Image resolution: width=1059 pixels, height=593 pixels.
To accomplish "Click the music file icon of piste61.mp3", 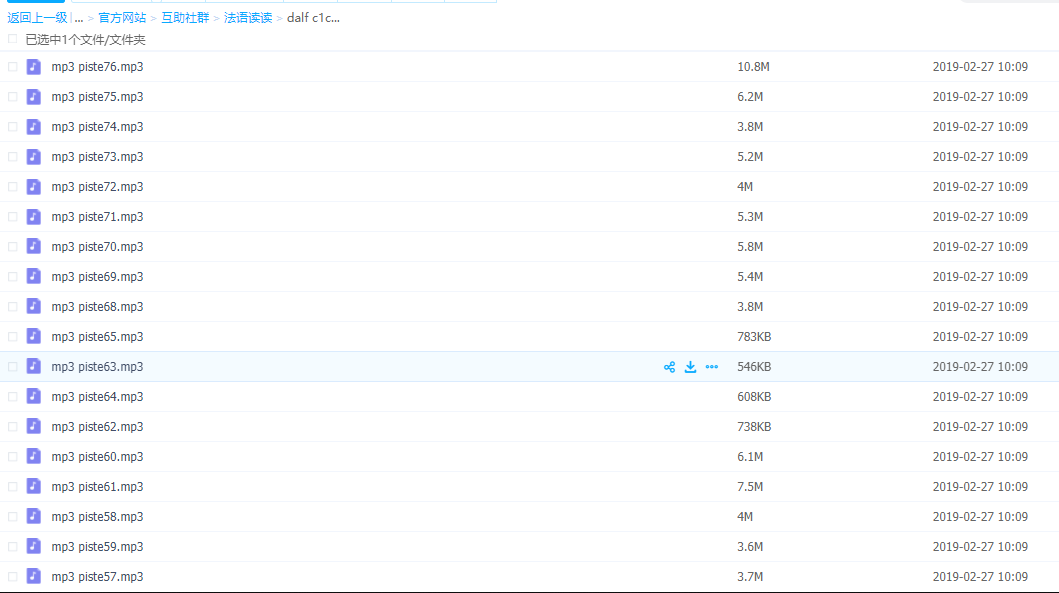I will (x=34, y=486).
